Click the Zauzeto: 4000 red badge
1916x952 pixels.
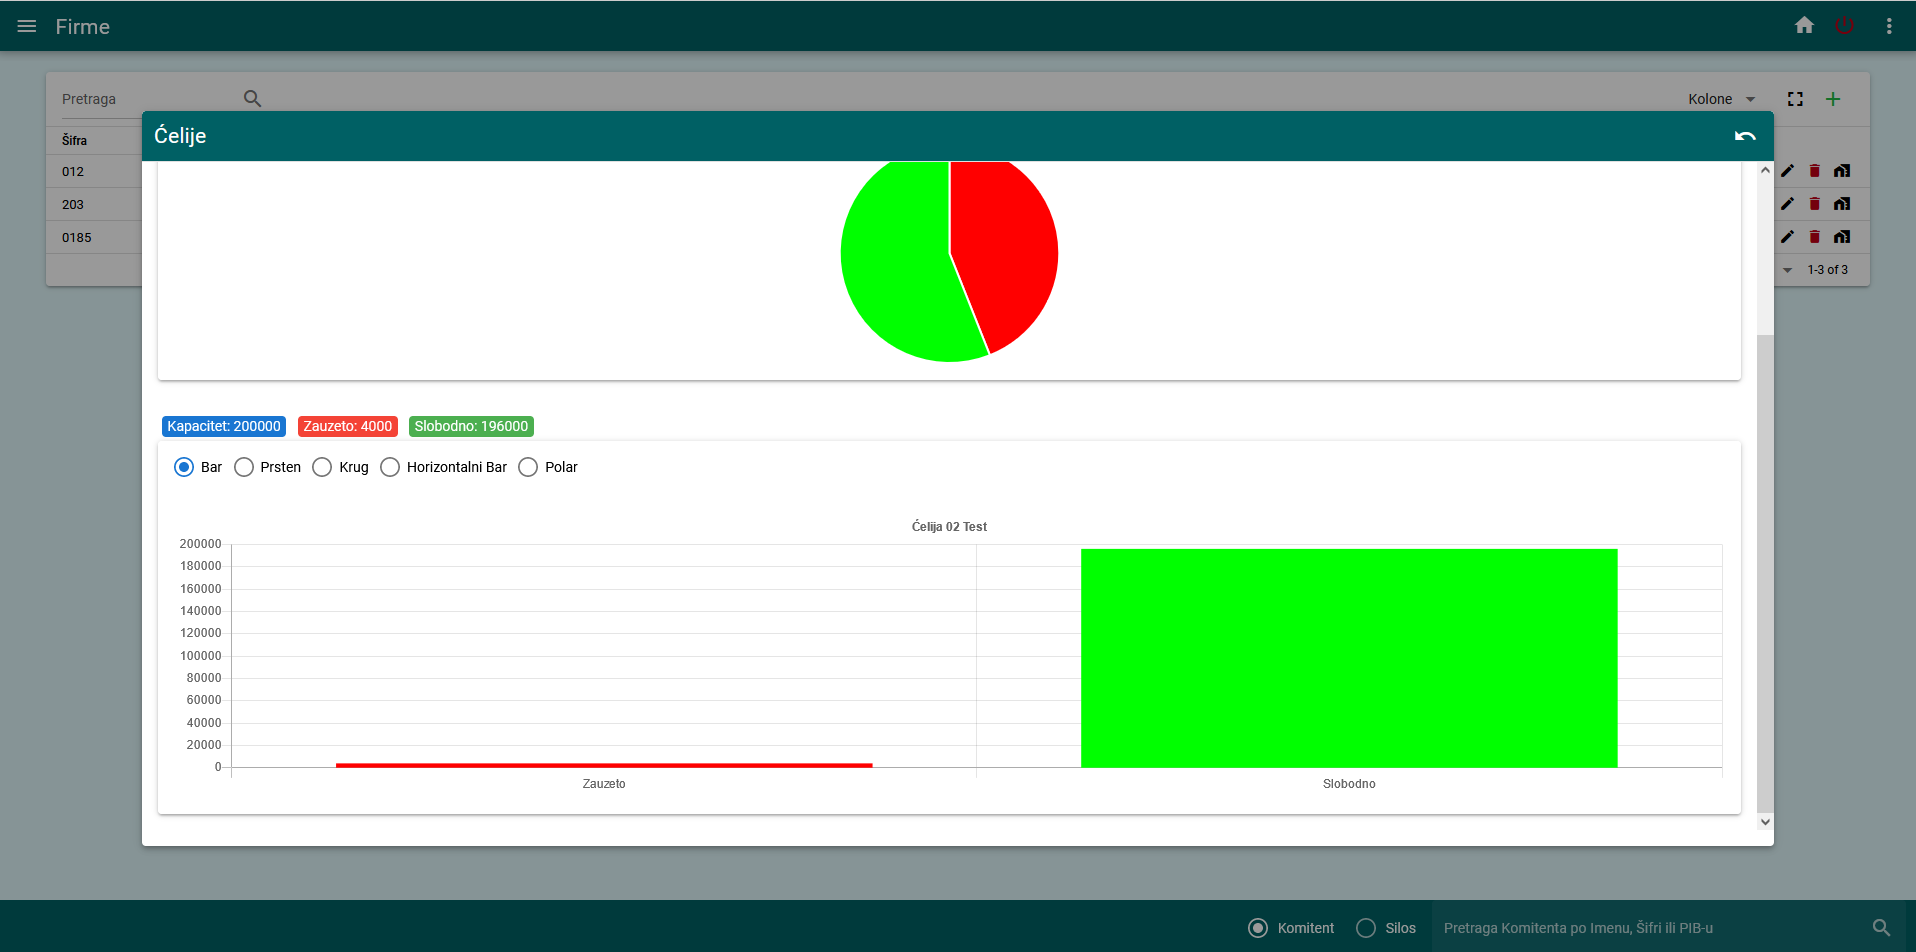(x=347, y=426)
